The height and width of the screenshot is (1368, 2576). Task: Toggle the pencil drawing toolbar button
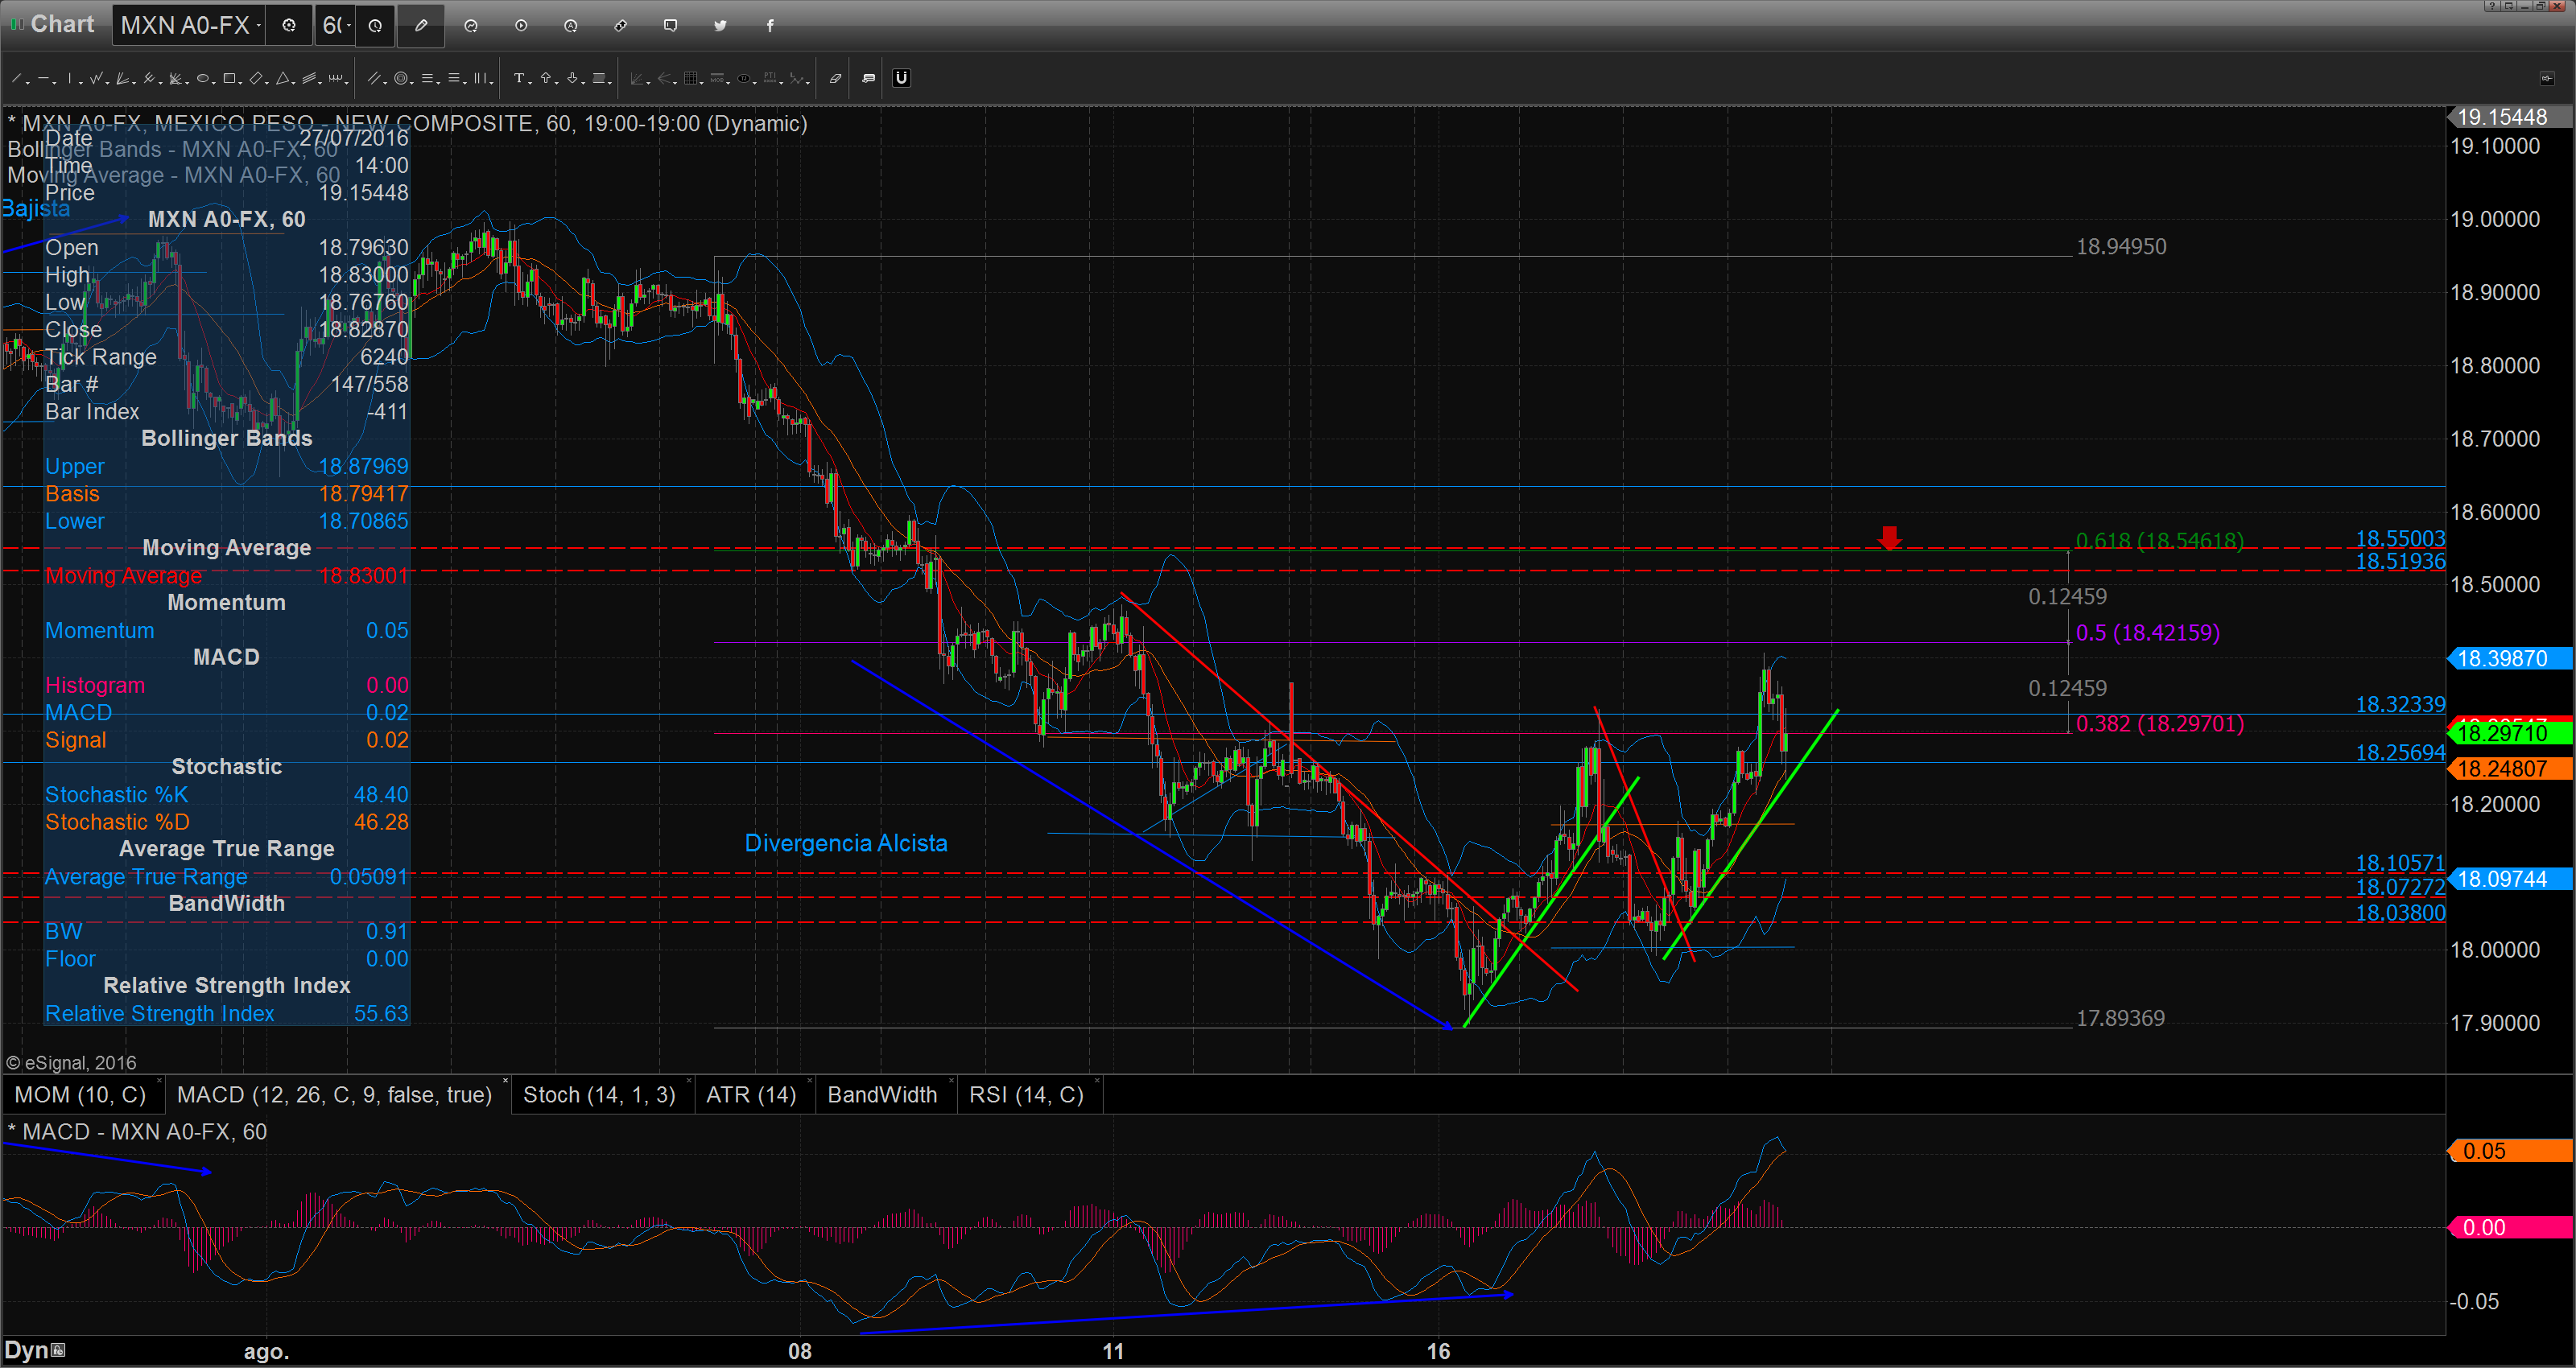pyautogui.click(x=421, y=25)
